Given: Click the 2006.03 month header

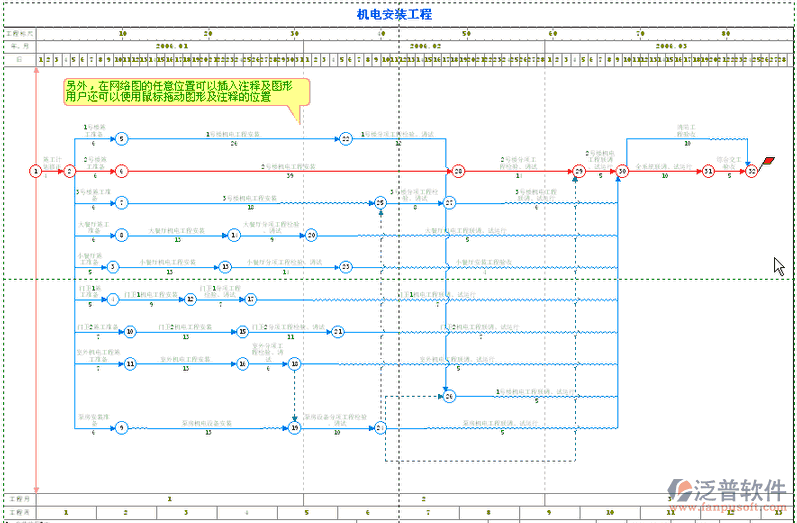Looking at the screenshot, I should (671, 46).
